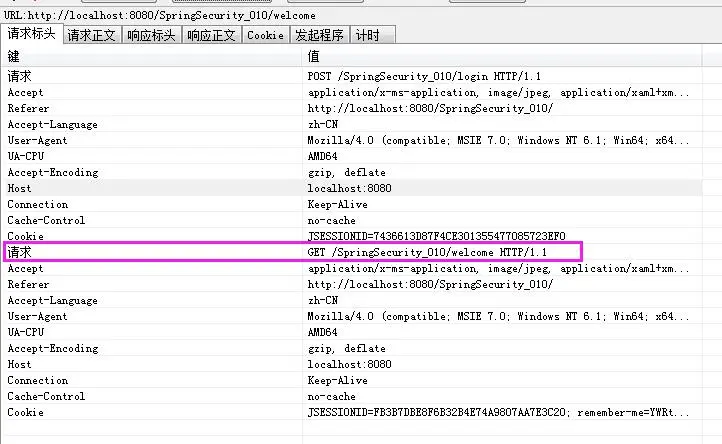Select User-Agent key under the GET welcome request
Screen dimensions: 722x444
pos(37,316)
